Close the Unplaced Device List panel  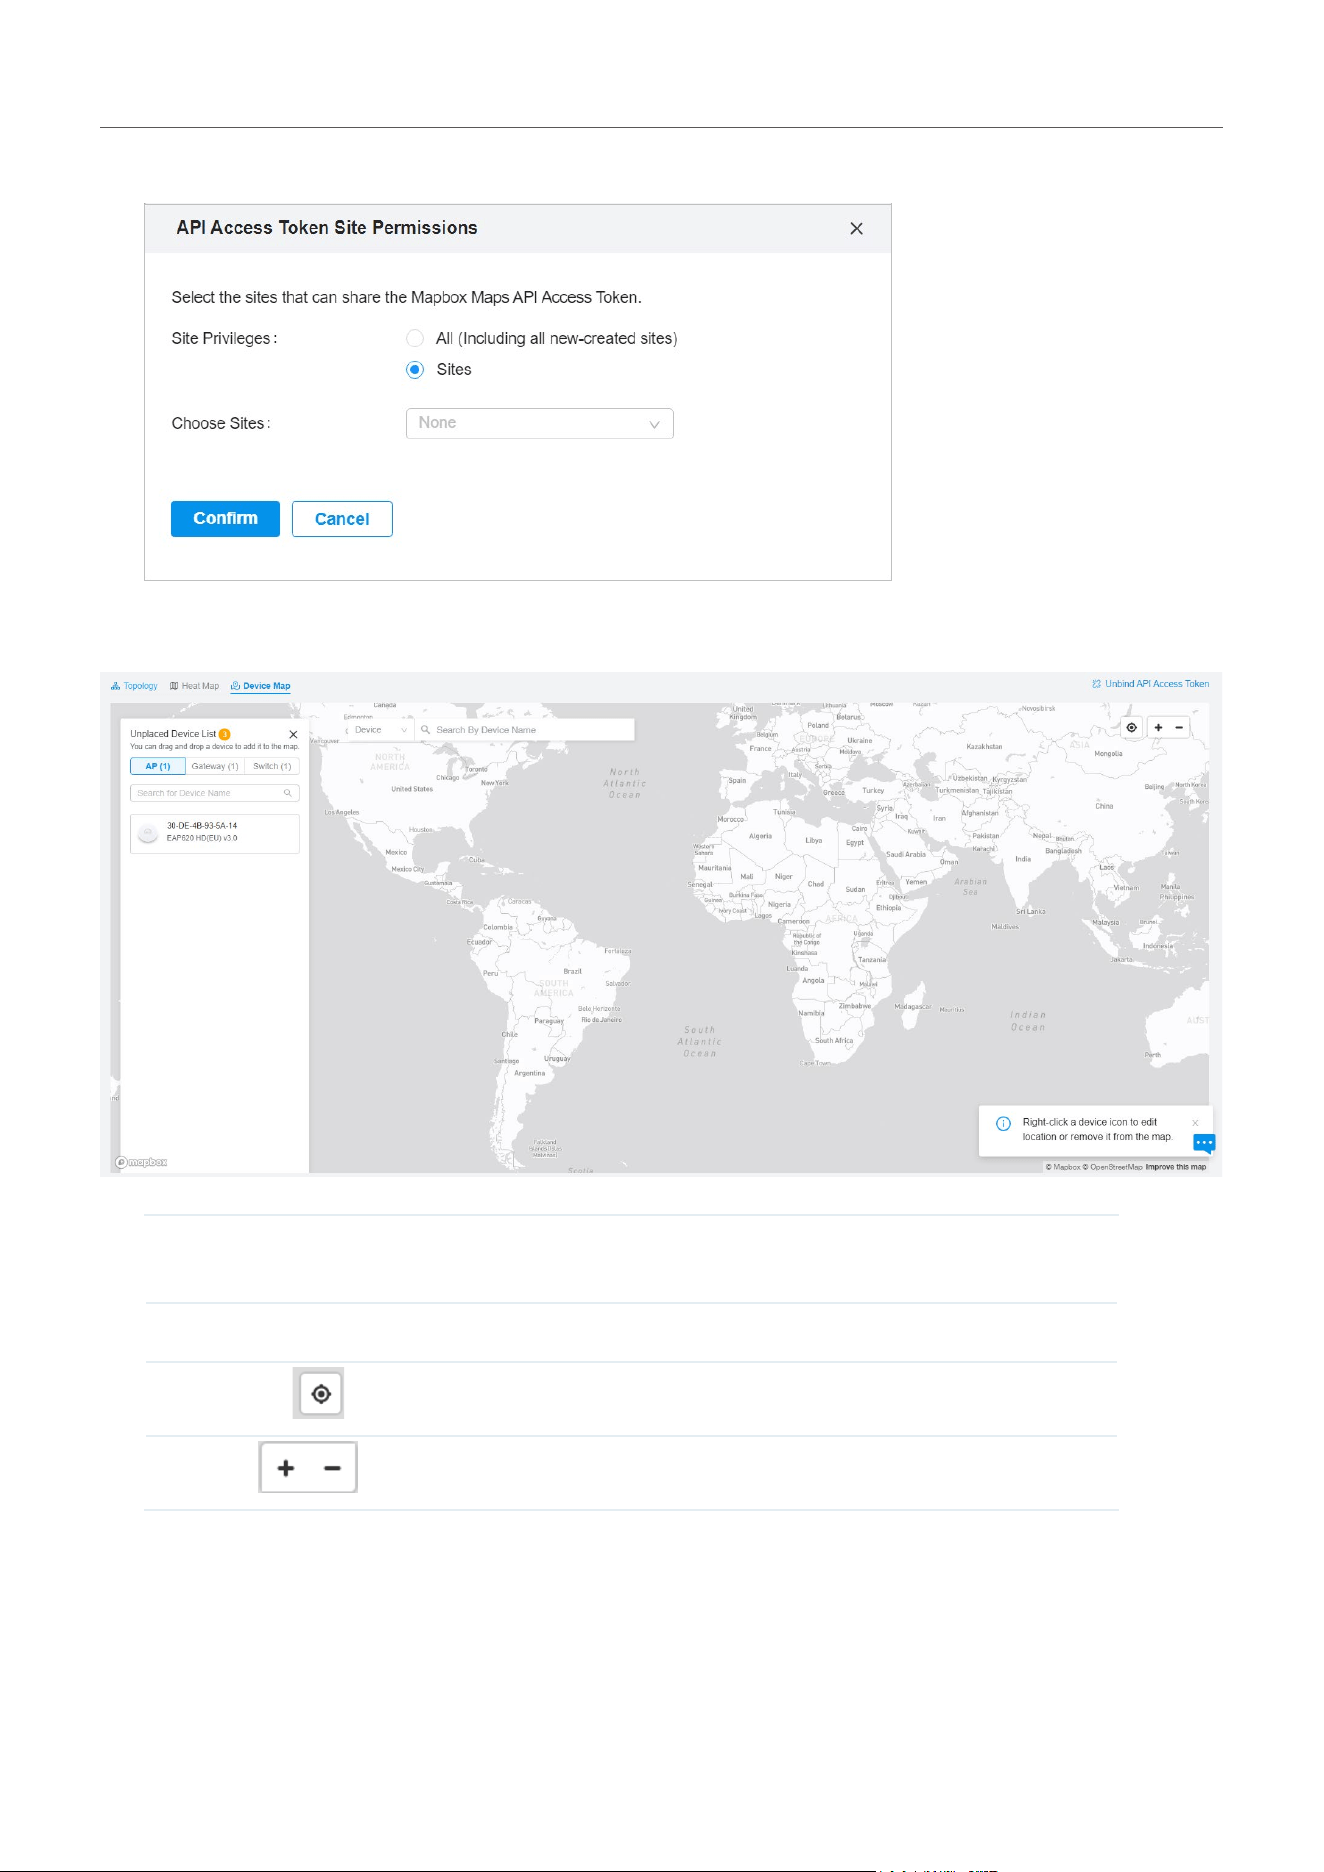pos(293,734)
